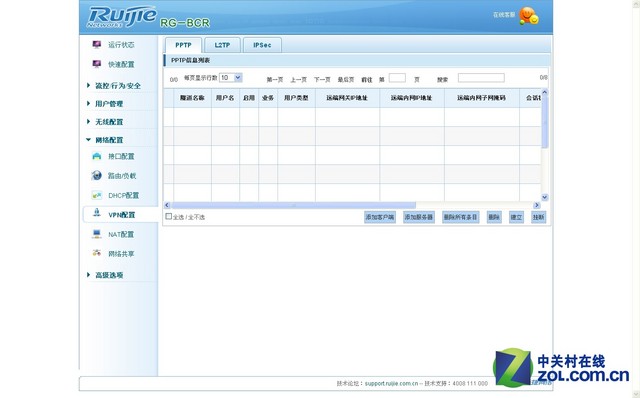Click the 网络共享 sharing icon
Image resolution: width=640 pixels, height=398 pixels.
[x=97, y=253]
